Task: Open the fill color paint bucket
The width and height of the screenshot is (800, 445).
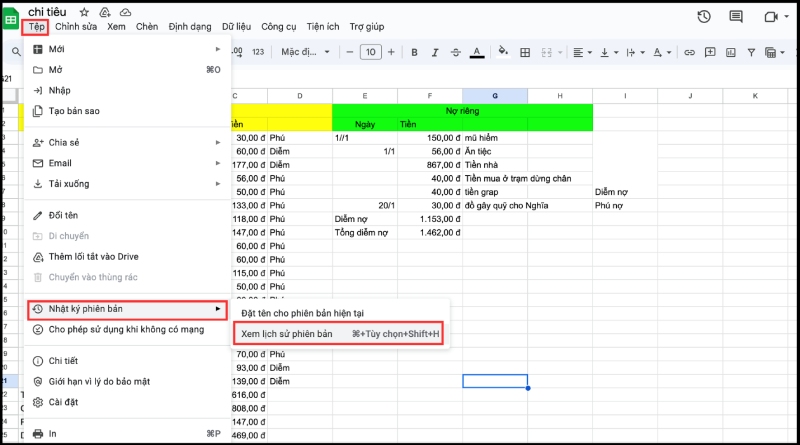Action: 502,52
